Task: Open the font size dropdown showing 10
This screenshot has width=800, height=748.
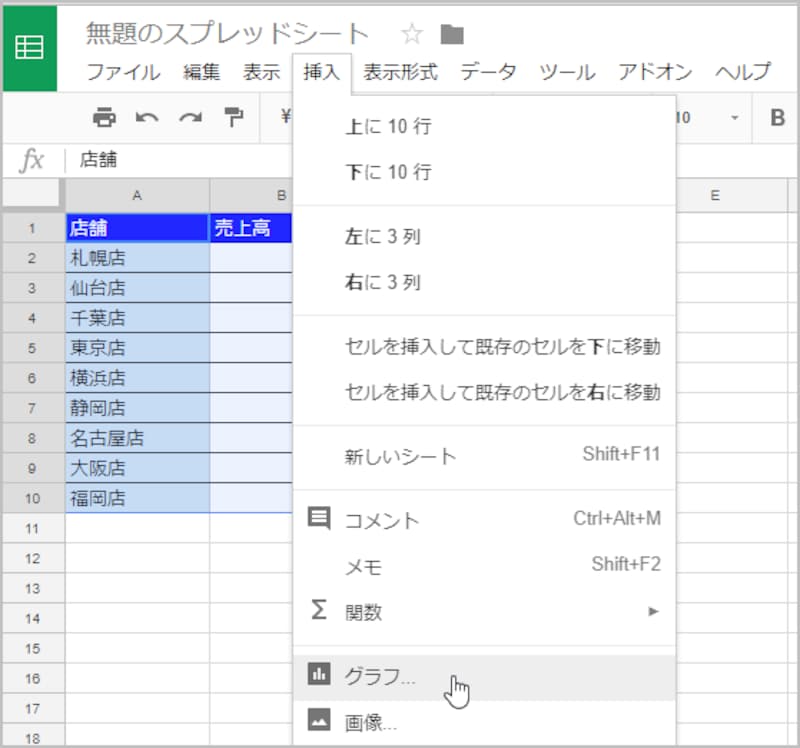Action: [x=710, y=118]
